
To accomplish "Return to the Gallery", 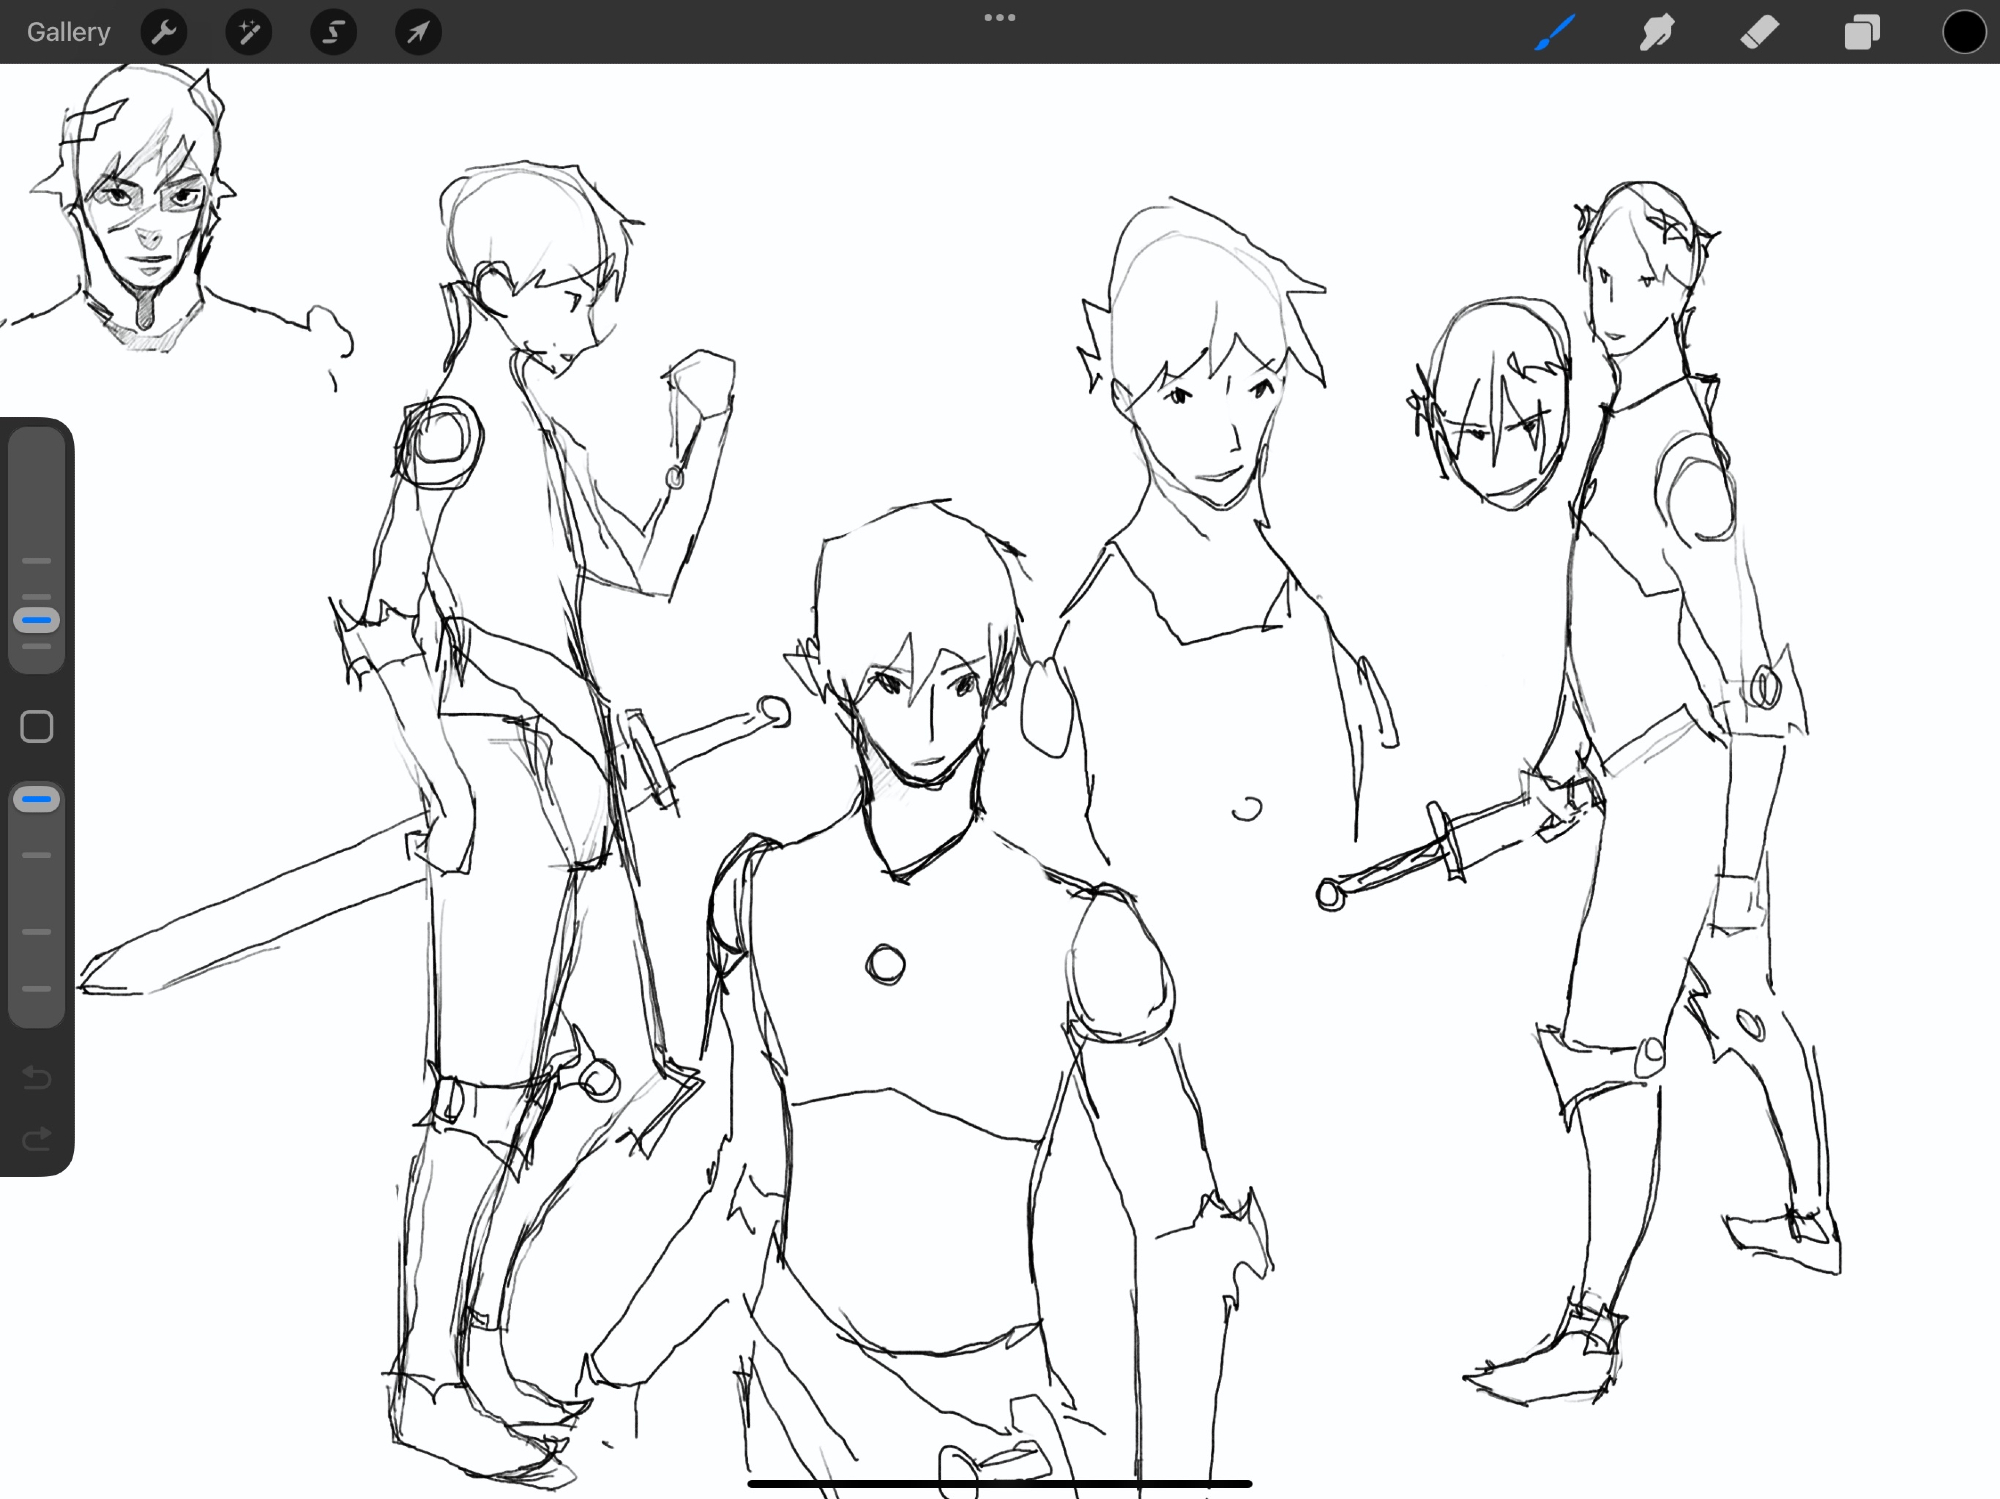I will [68, 32].
